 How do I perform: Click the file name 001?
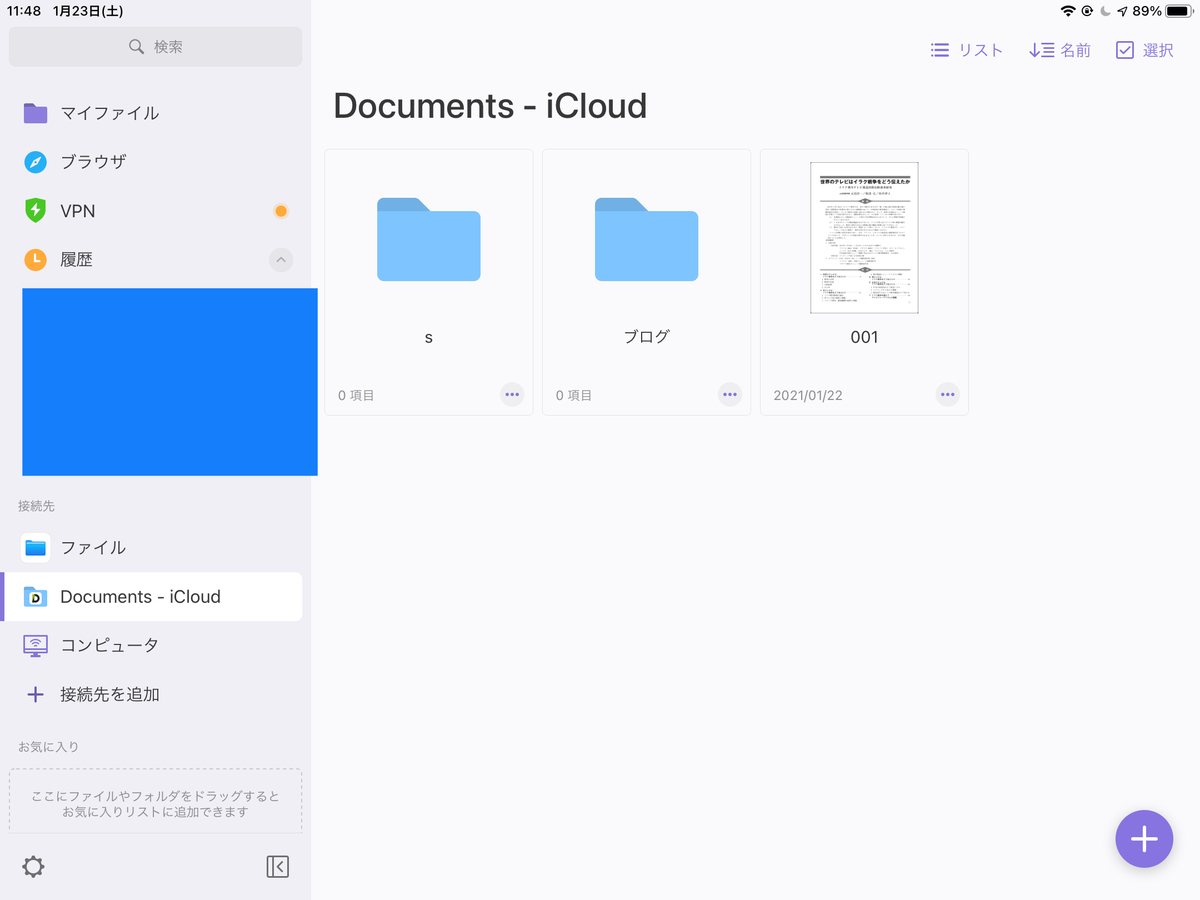pos(864,338)
